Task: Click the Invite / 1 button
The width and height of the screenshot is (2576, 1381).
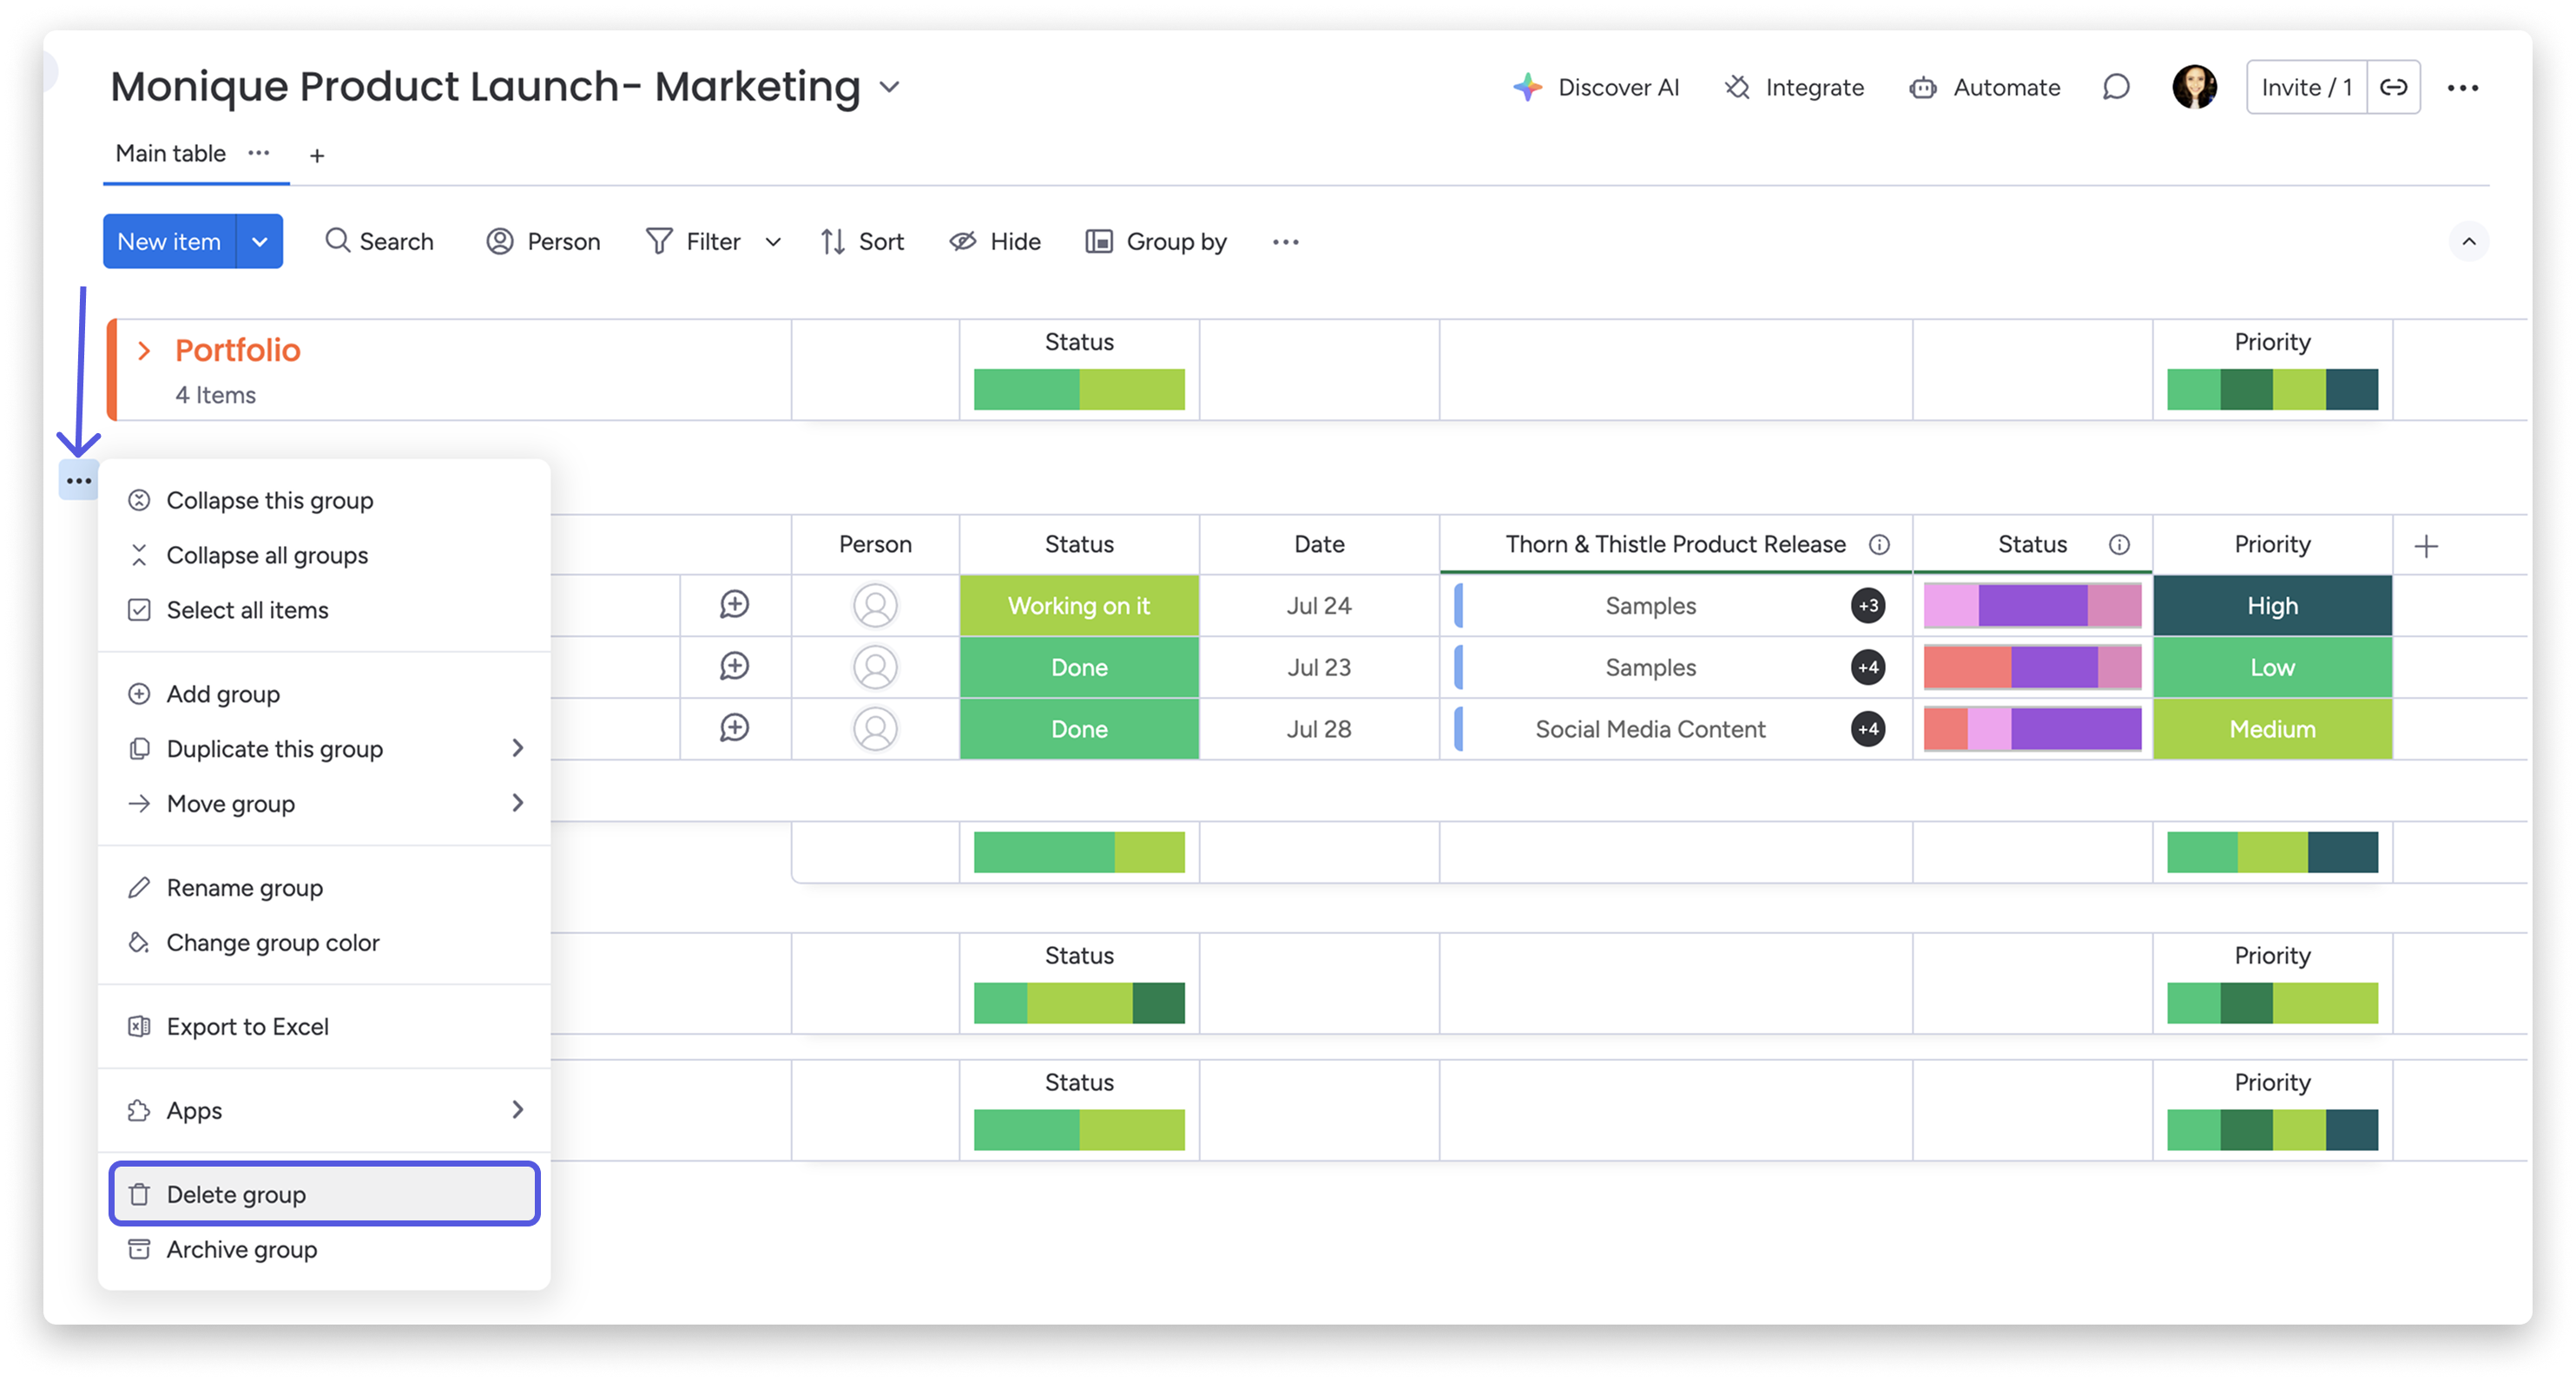Action: pyautogui.click(x=2306, y=88)
